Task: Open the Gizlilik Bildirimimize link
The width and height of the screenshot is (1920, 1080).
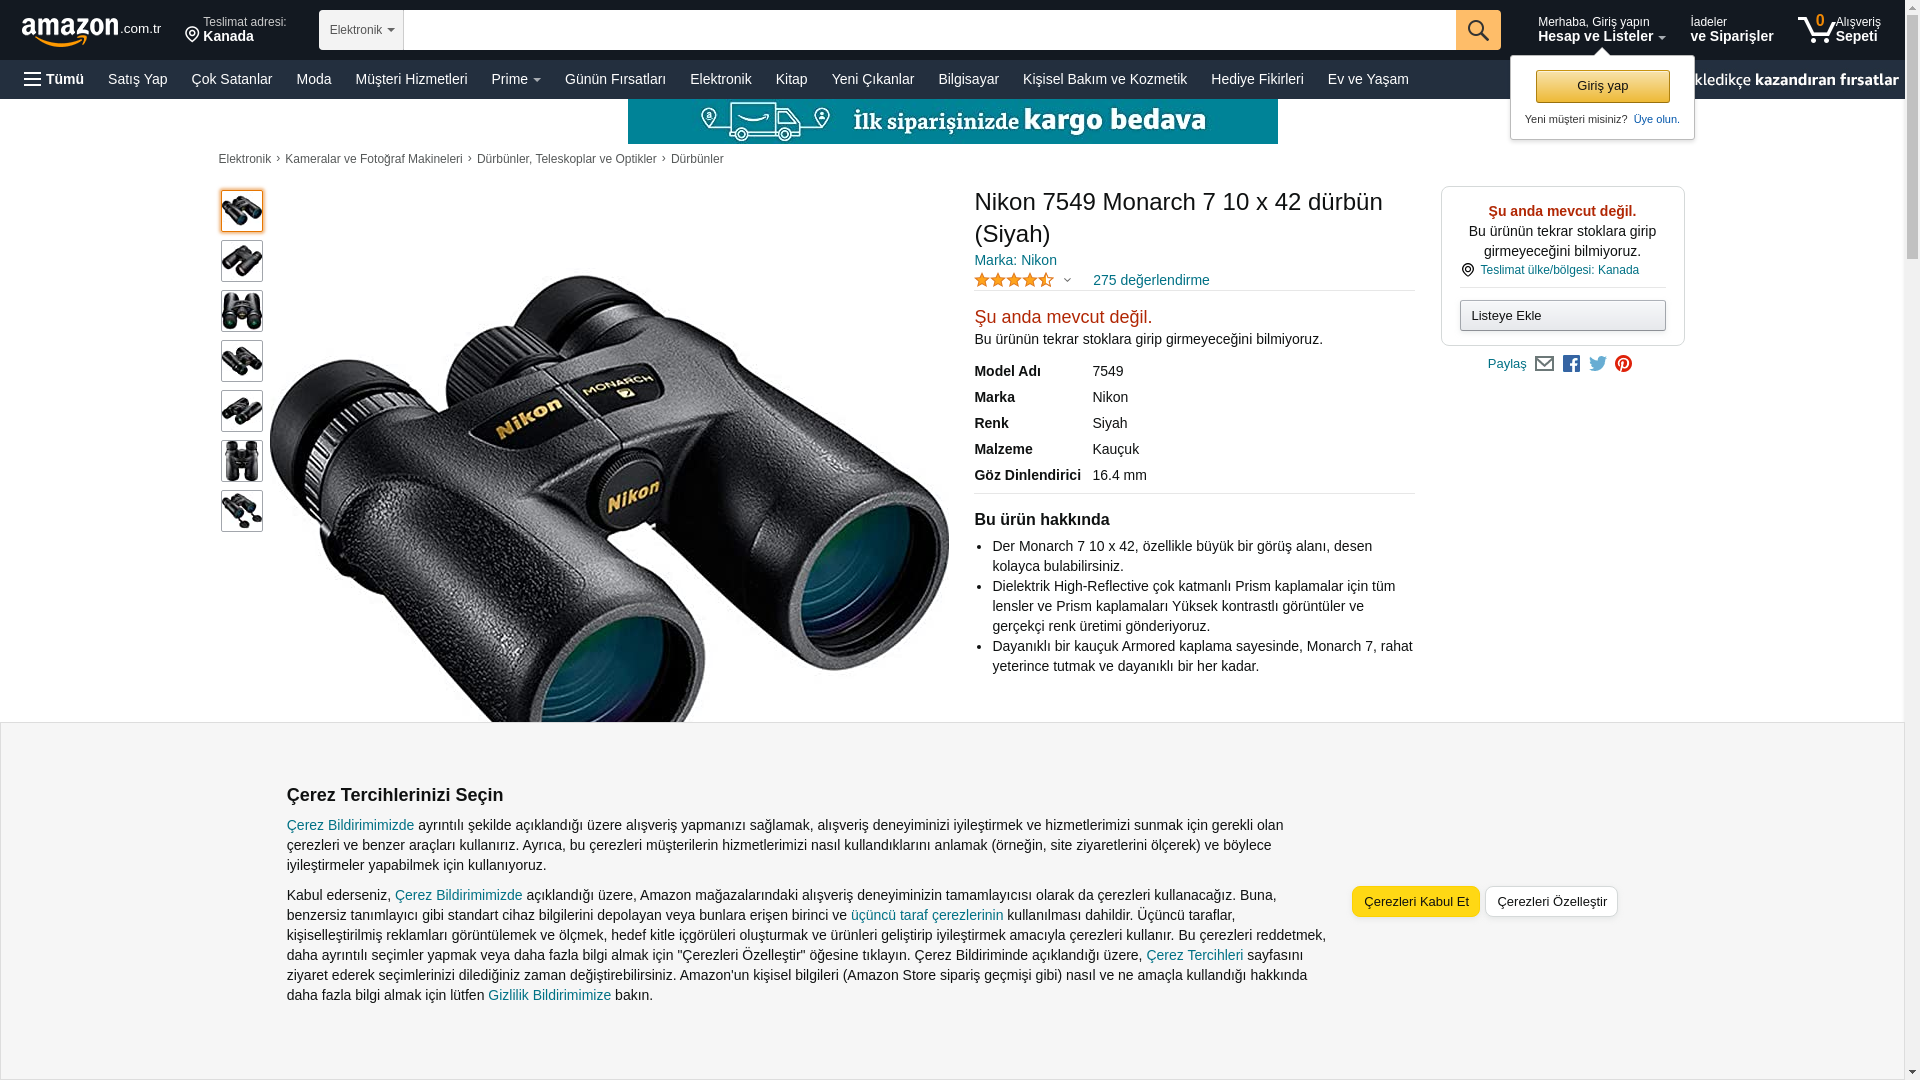Action: tap(549, 995)
